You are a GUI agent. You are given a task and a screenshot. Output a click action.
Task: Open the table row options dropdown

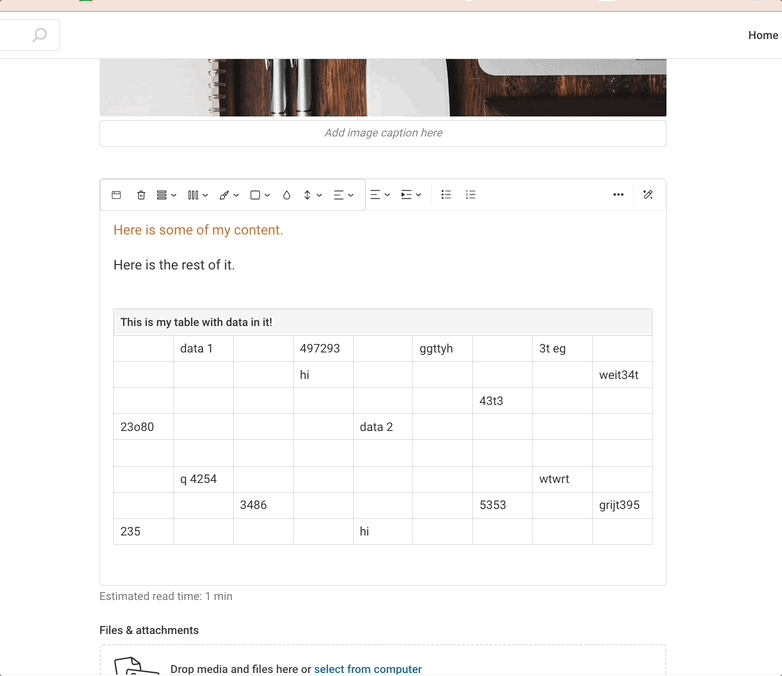coord(167,195)
